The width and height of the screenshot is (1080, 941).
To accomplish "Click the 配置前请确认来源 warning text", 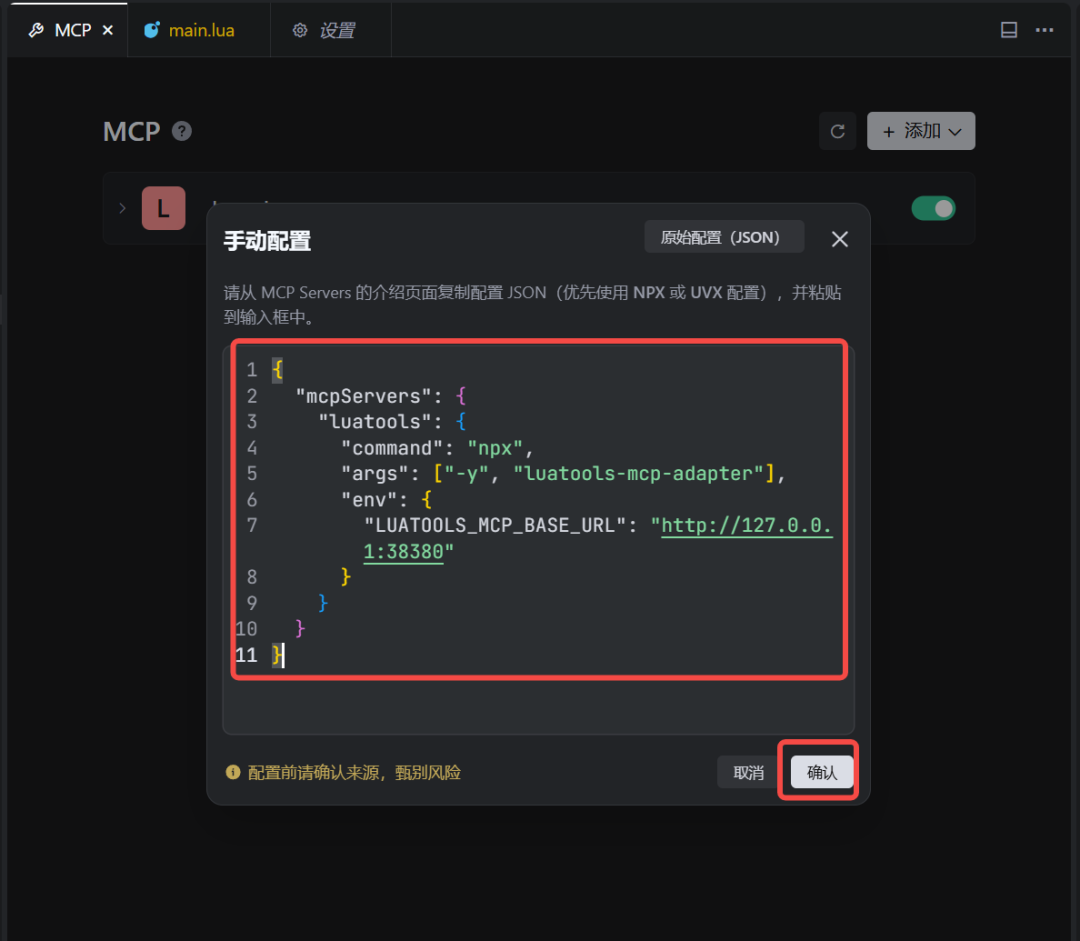I will point(354,772).
